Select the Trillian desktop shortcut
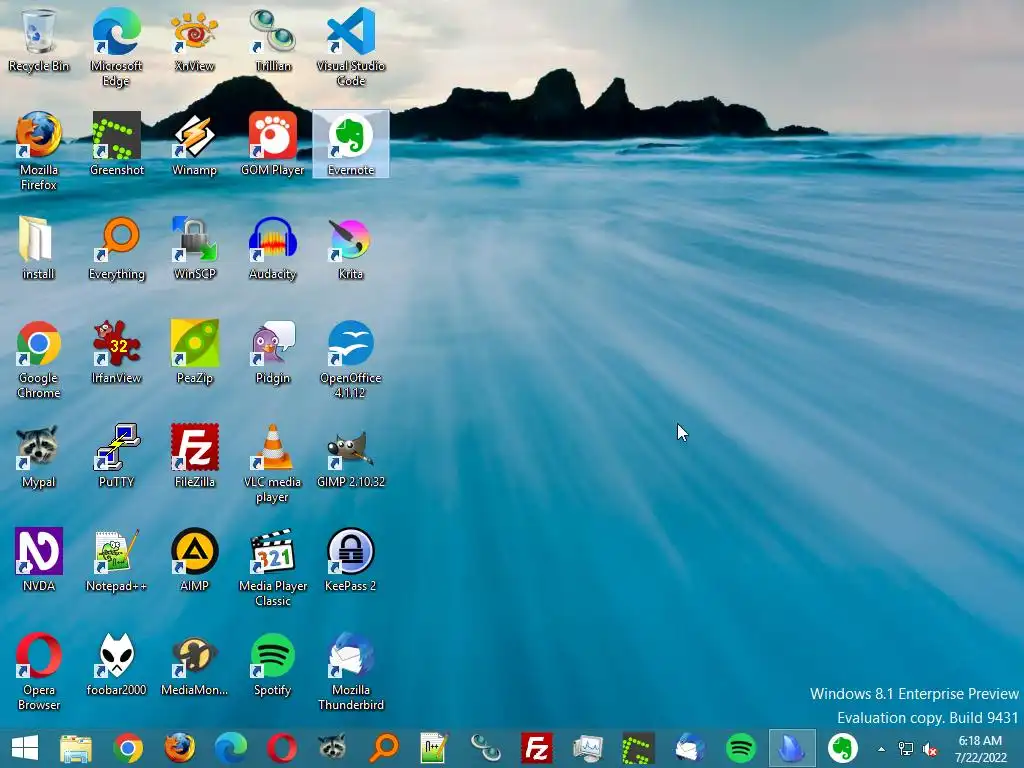 (273, 41)
